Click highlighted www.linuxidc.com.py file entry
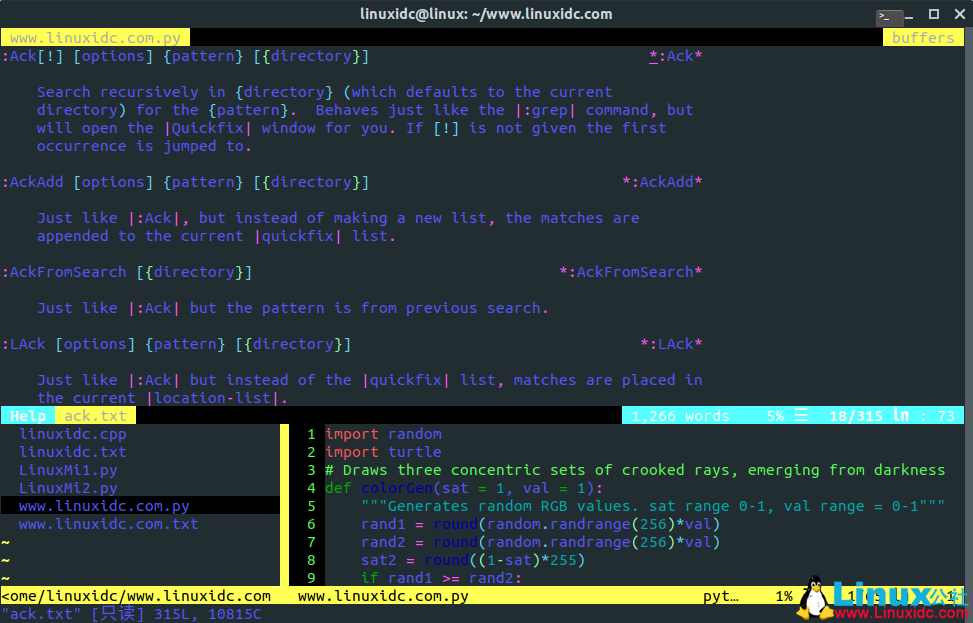The image size is (973, 623). pos(104,506)
